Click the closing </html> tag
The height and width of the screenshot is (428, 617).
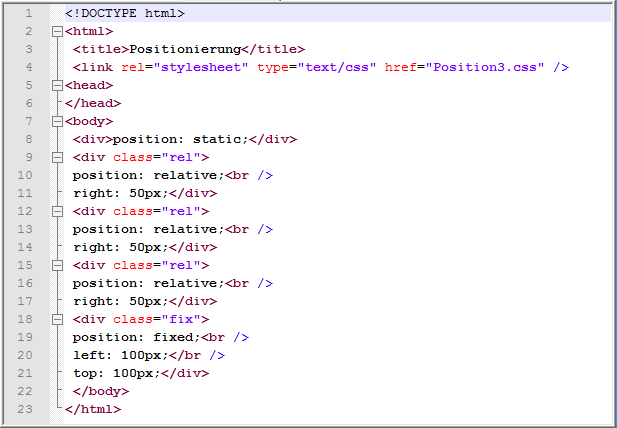pyautogui.click(x=93, y=410)
